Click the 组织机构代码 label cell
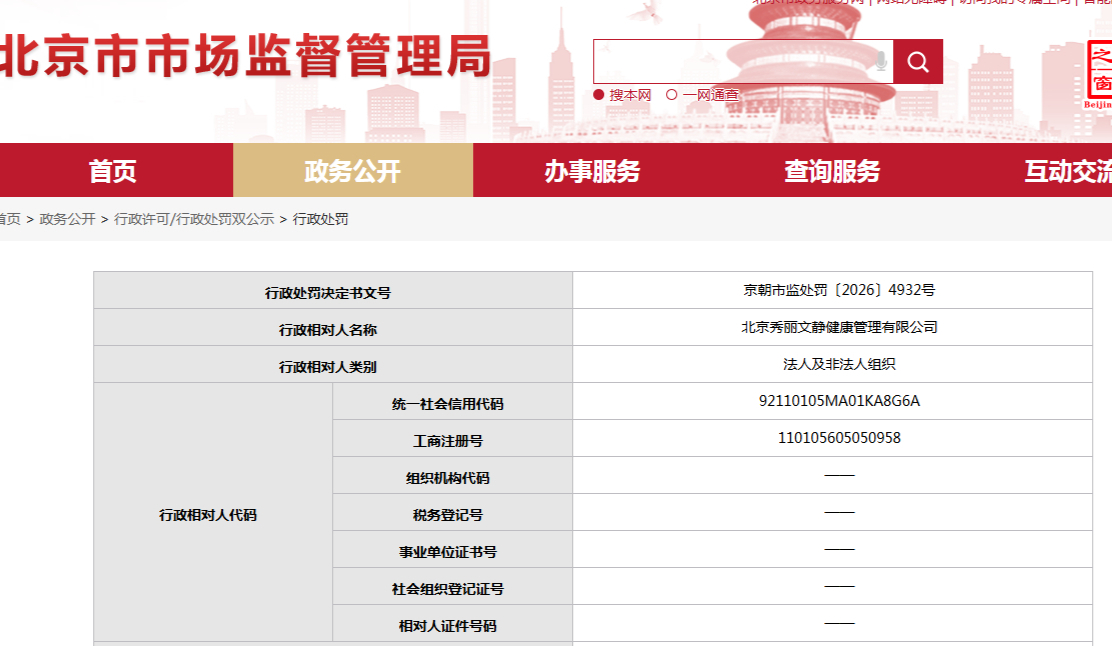 coord(452,475)
